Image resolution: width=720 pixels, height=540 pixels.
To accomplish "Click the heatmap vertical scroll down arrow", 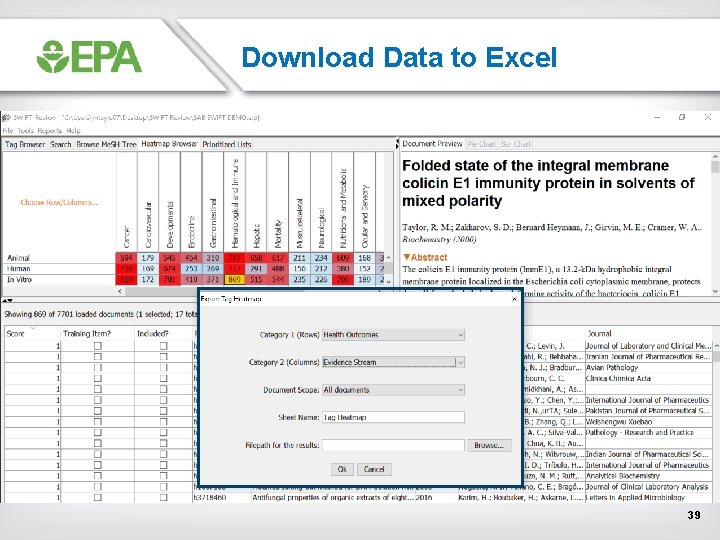I will click(x=388, y=281).
